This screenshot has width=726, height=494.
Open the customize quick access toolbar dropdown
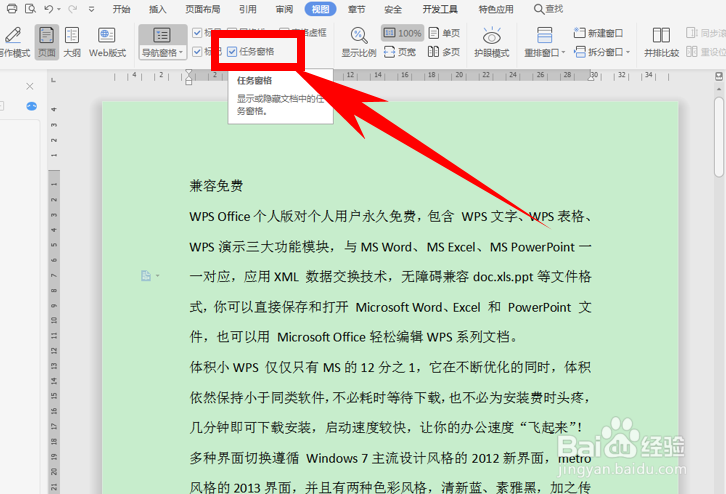91,9
